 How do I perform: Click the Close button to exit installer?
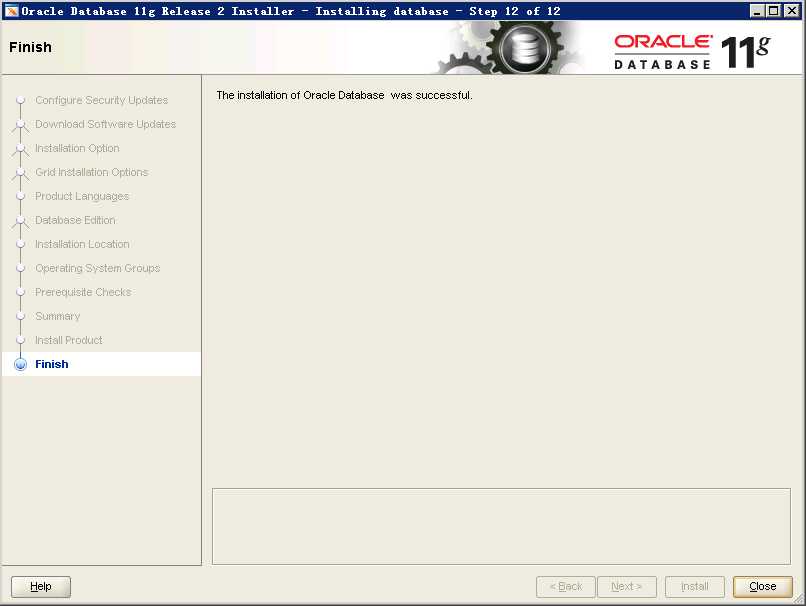click(763, 586)
